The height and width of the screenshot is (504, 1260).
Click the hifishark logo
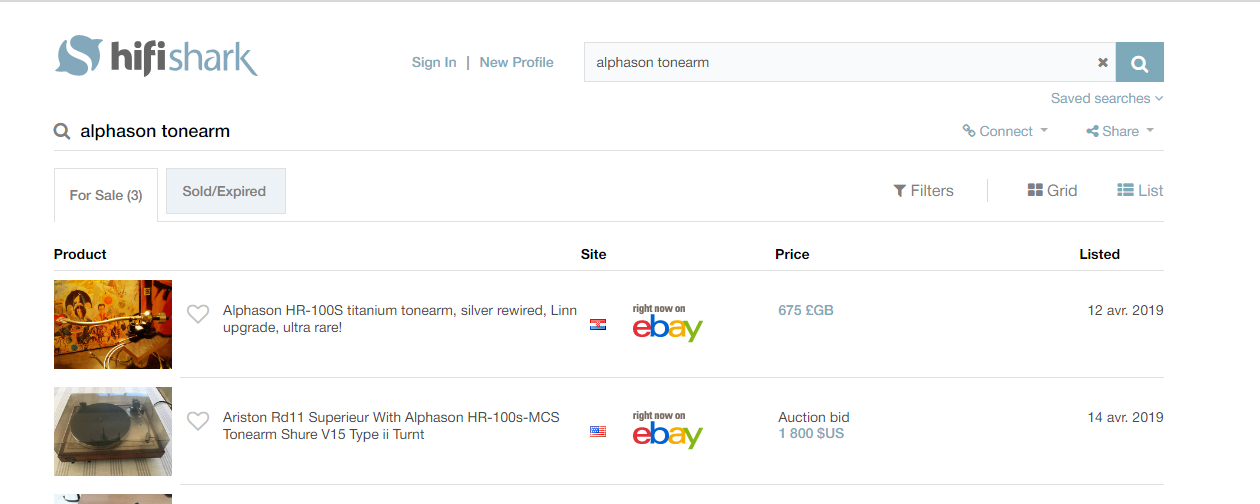156,58
